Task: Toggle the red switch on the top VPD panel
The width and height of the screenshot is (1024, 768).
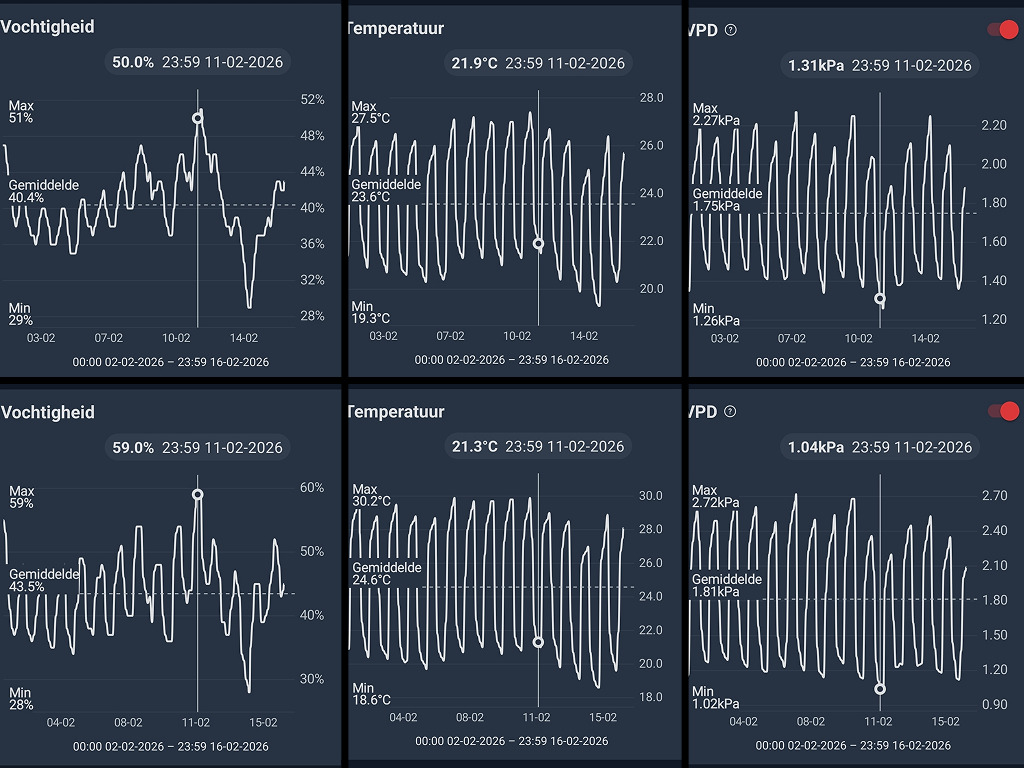Action: pos(1002,30)
